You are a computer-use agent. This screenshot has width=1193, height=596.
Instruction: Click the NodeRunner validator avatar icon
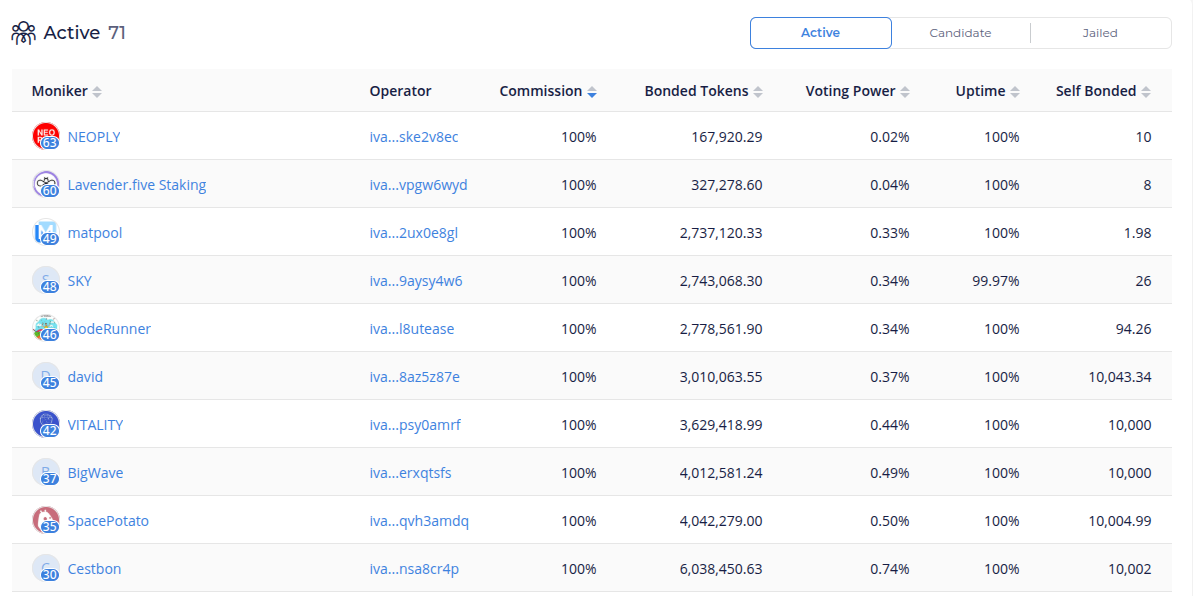(x=46, y=329)
